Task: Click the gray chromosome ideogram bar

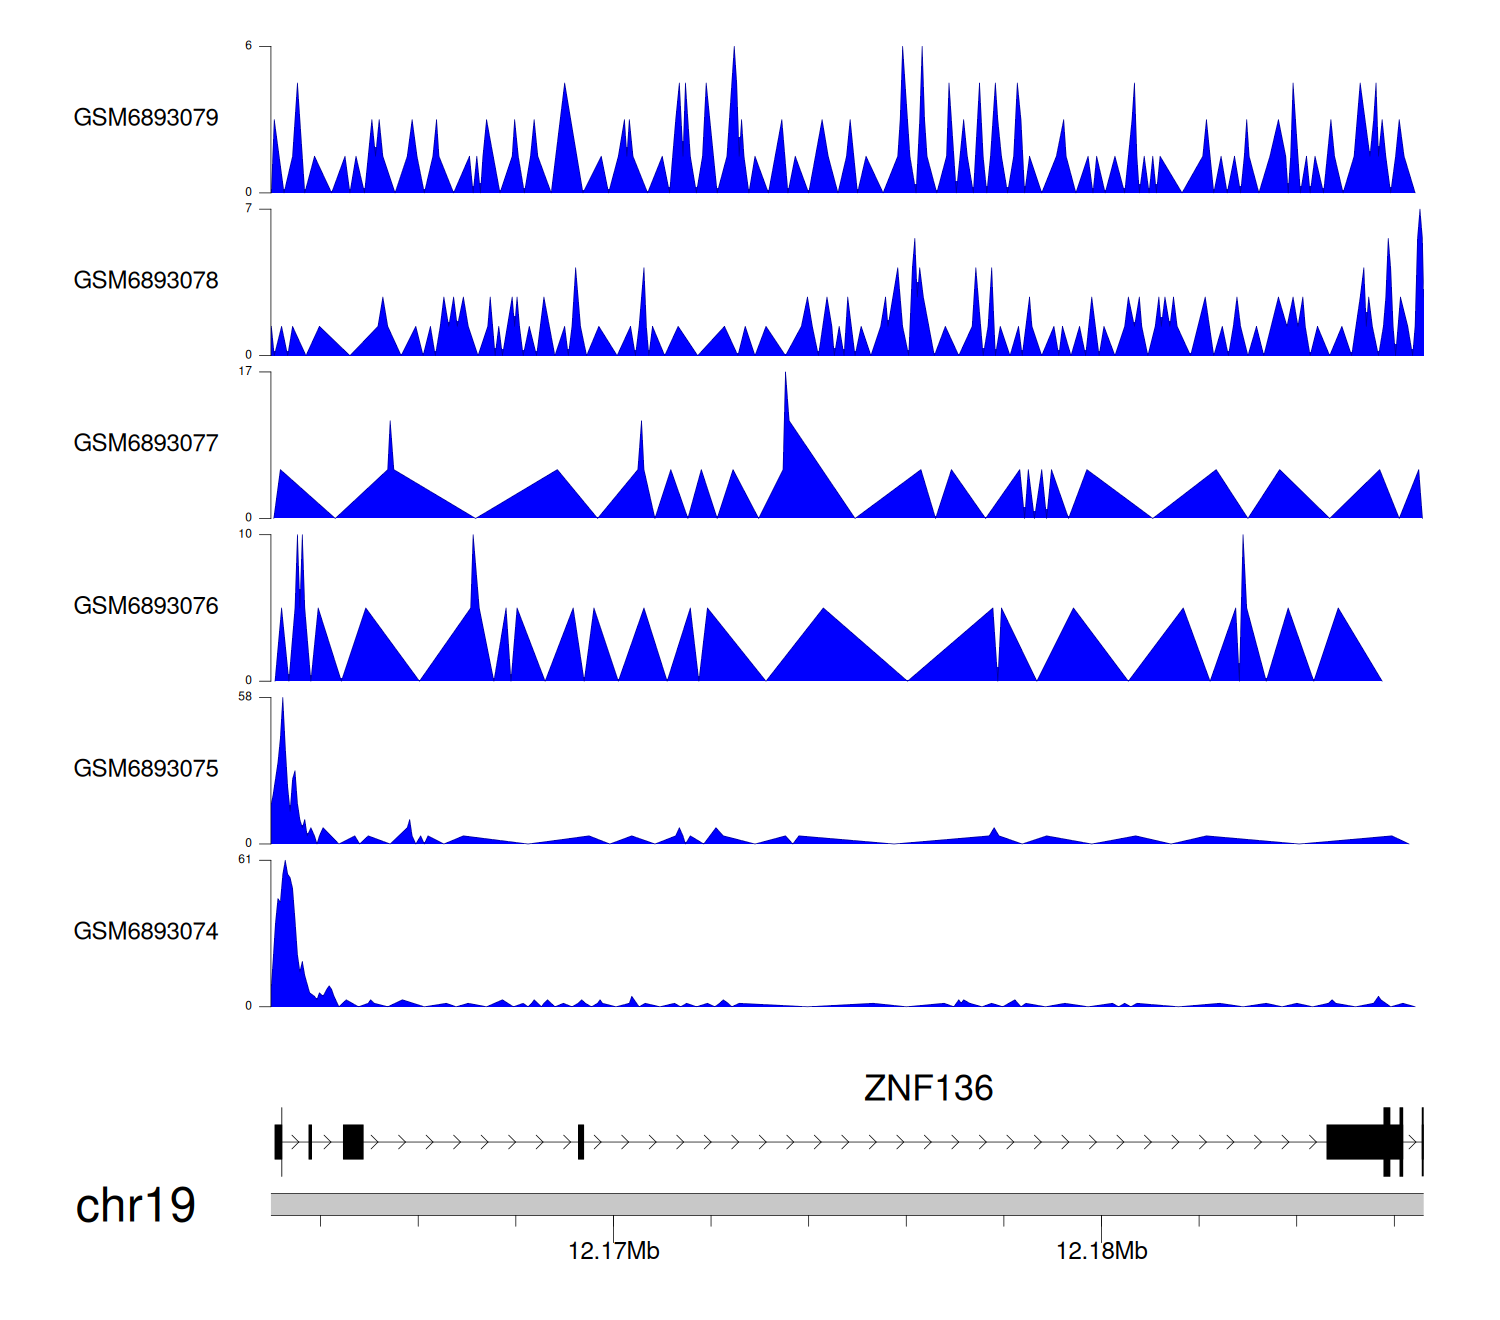Action: click(846, 1204)
